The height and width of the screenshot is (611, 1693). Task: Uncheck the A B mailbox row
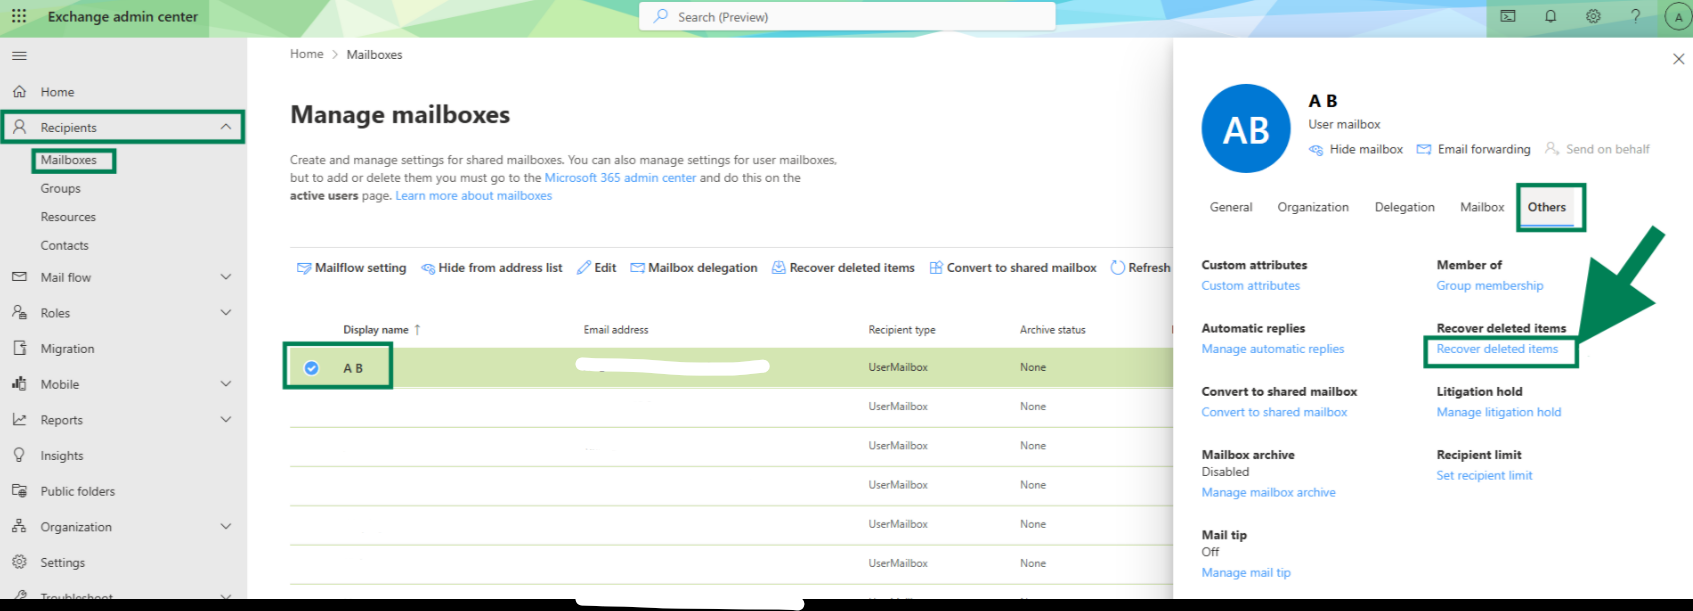[x=311, y=368]
